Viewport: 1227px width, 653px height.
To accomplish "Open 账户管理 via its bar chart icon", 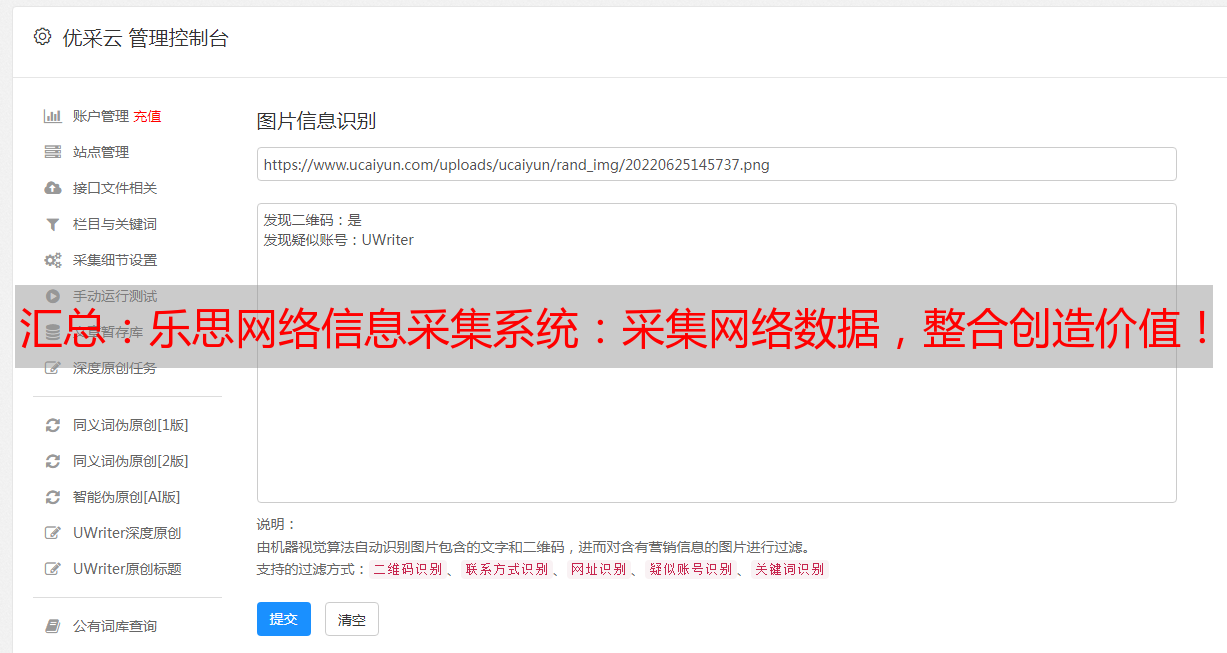I will [53, 116].
